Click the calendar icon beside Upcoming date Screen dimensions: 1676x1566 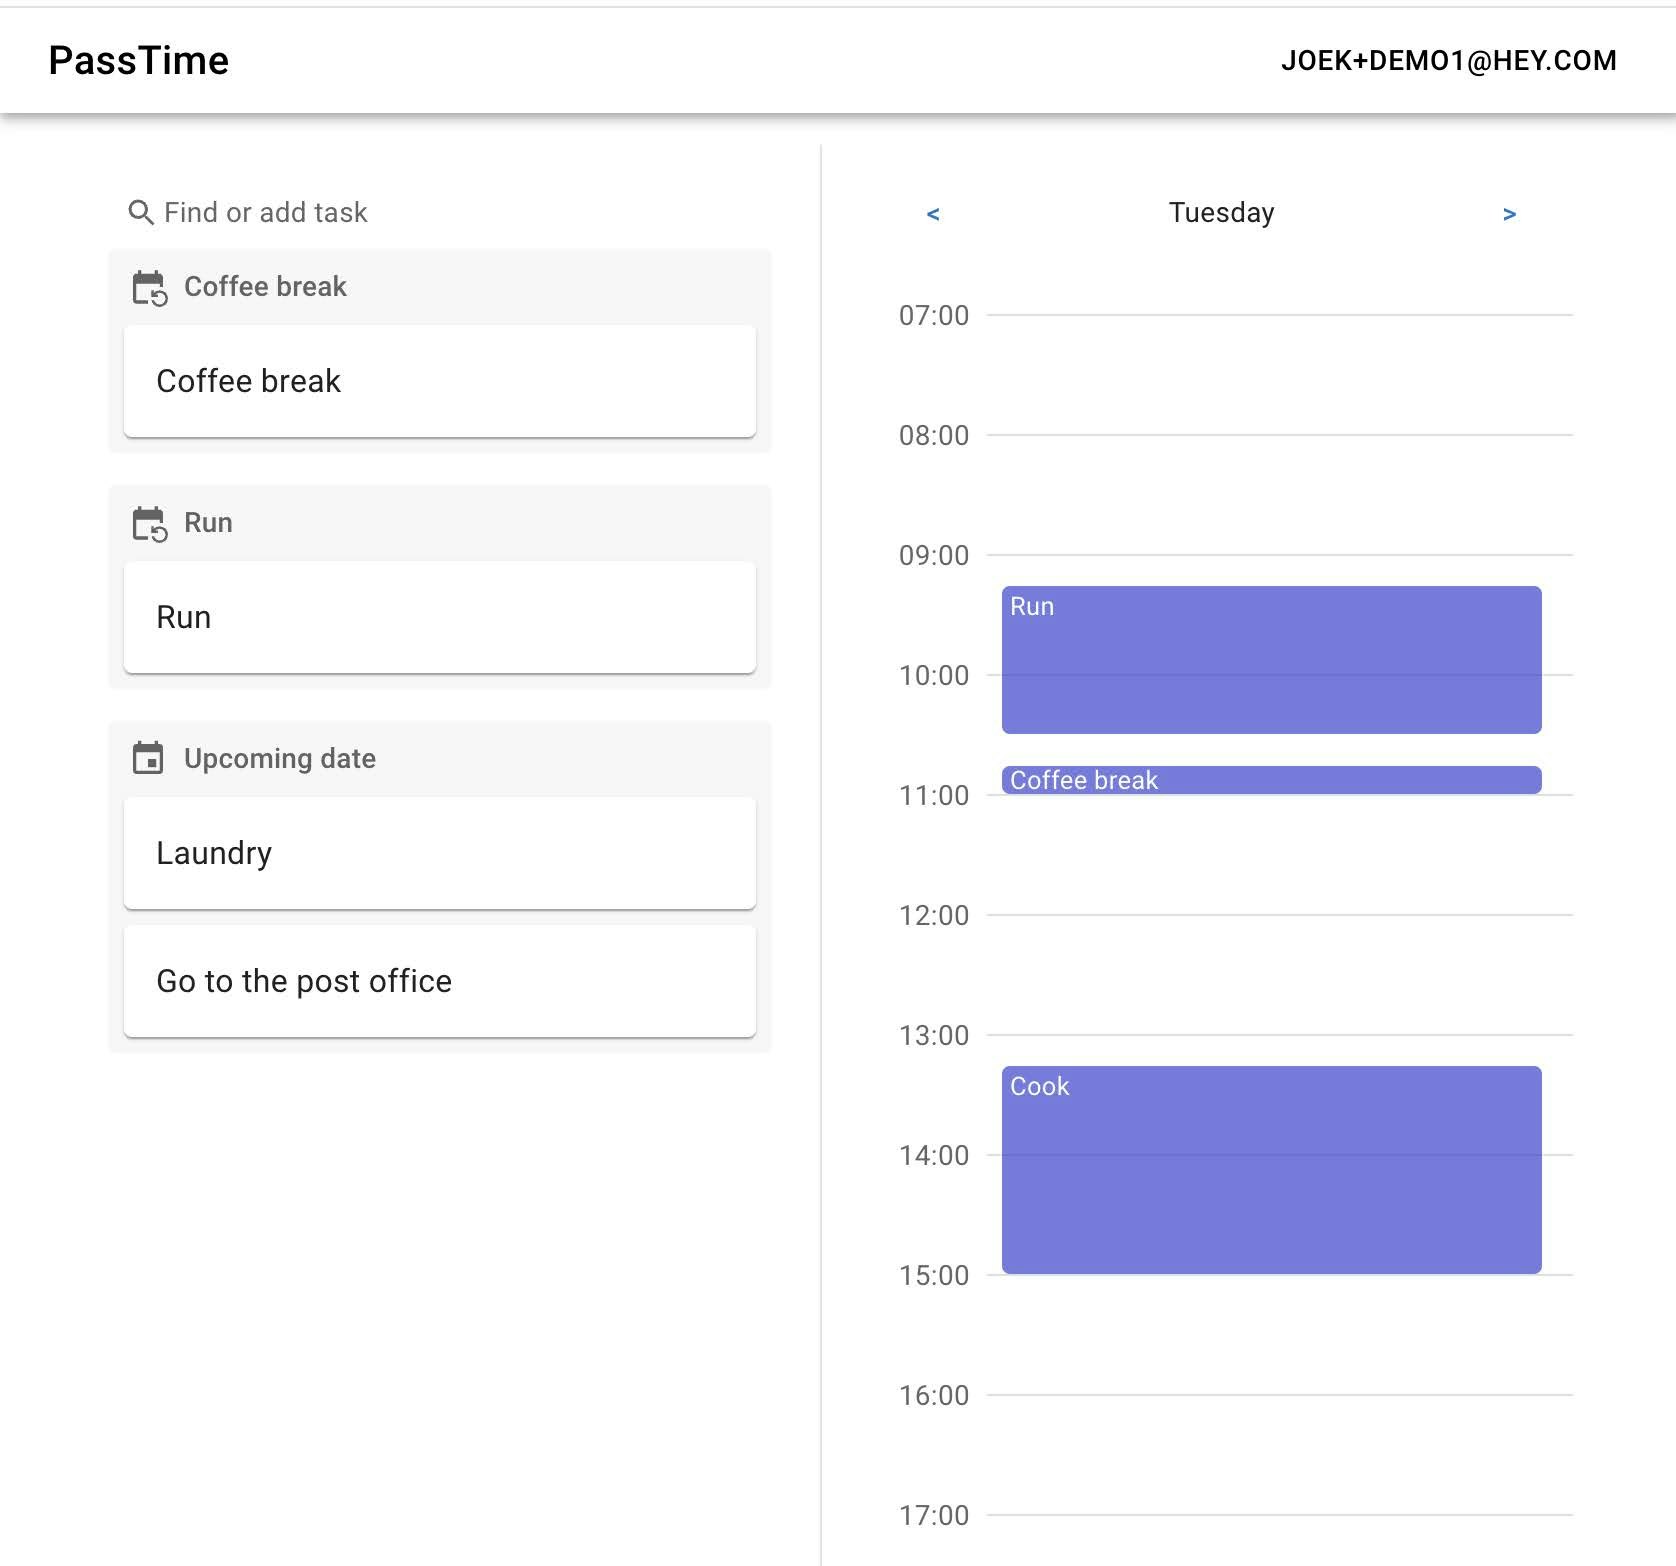[x=148, y=758]
